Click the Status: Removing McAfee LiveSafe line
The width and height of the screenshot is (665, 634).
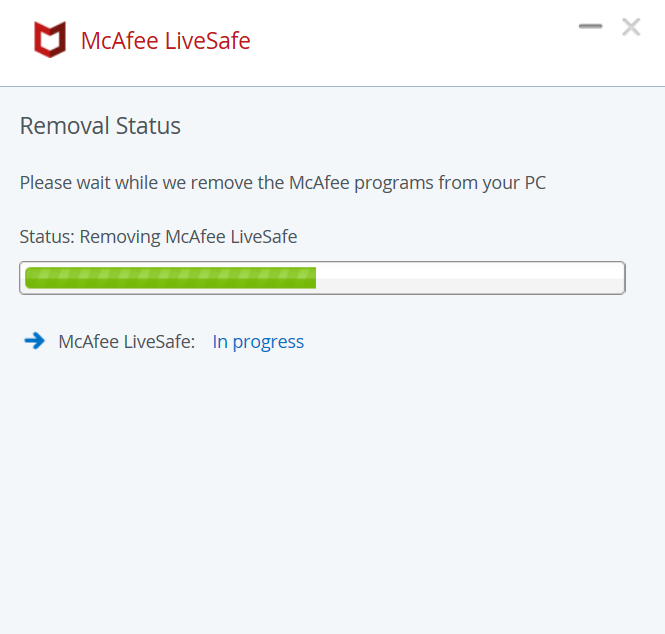(x=158, y=237)
